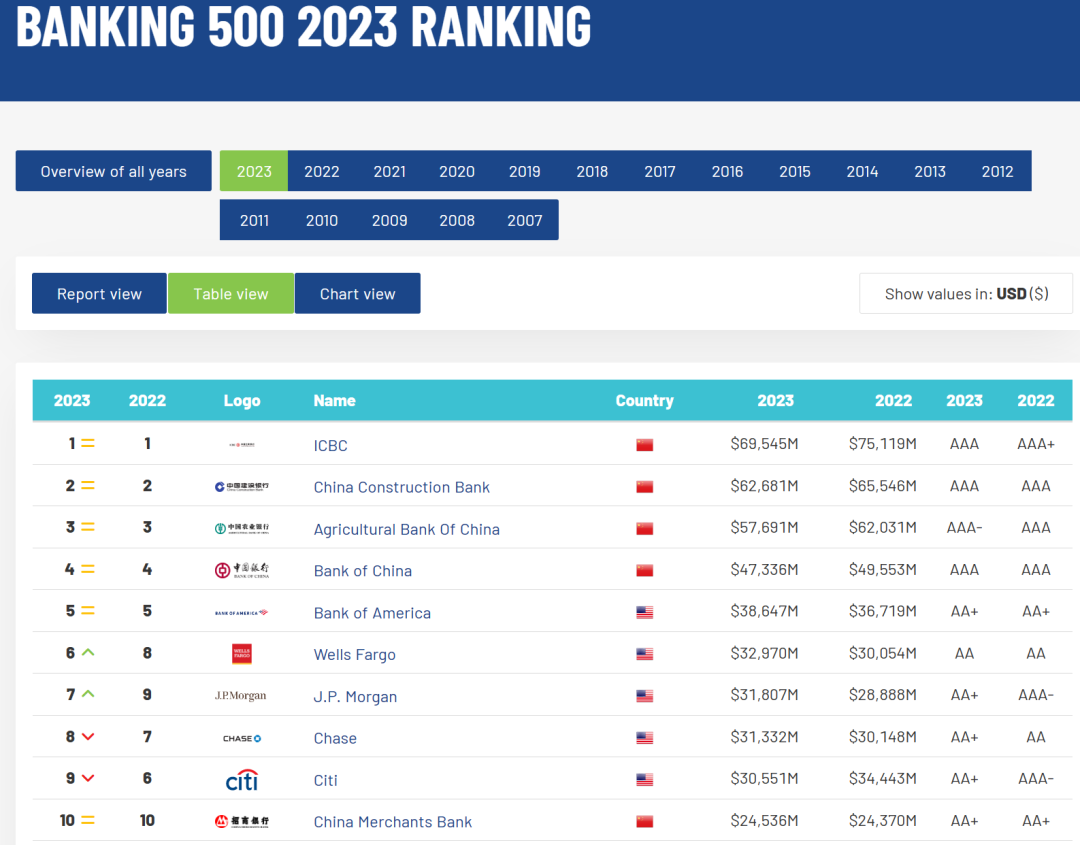This screenshot has height=845, width=1080.
Task: Open the J.P. Morgan link
Action: [x=355, y=697]
